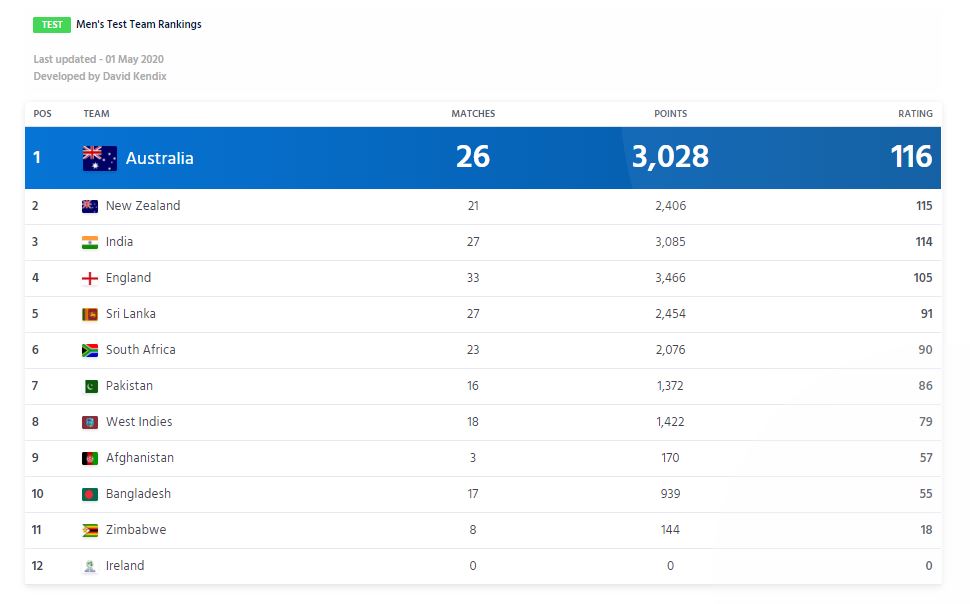Click the England flag icon
970x604 pixels.
[x=90, y=278]
